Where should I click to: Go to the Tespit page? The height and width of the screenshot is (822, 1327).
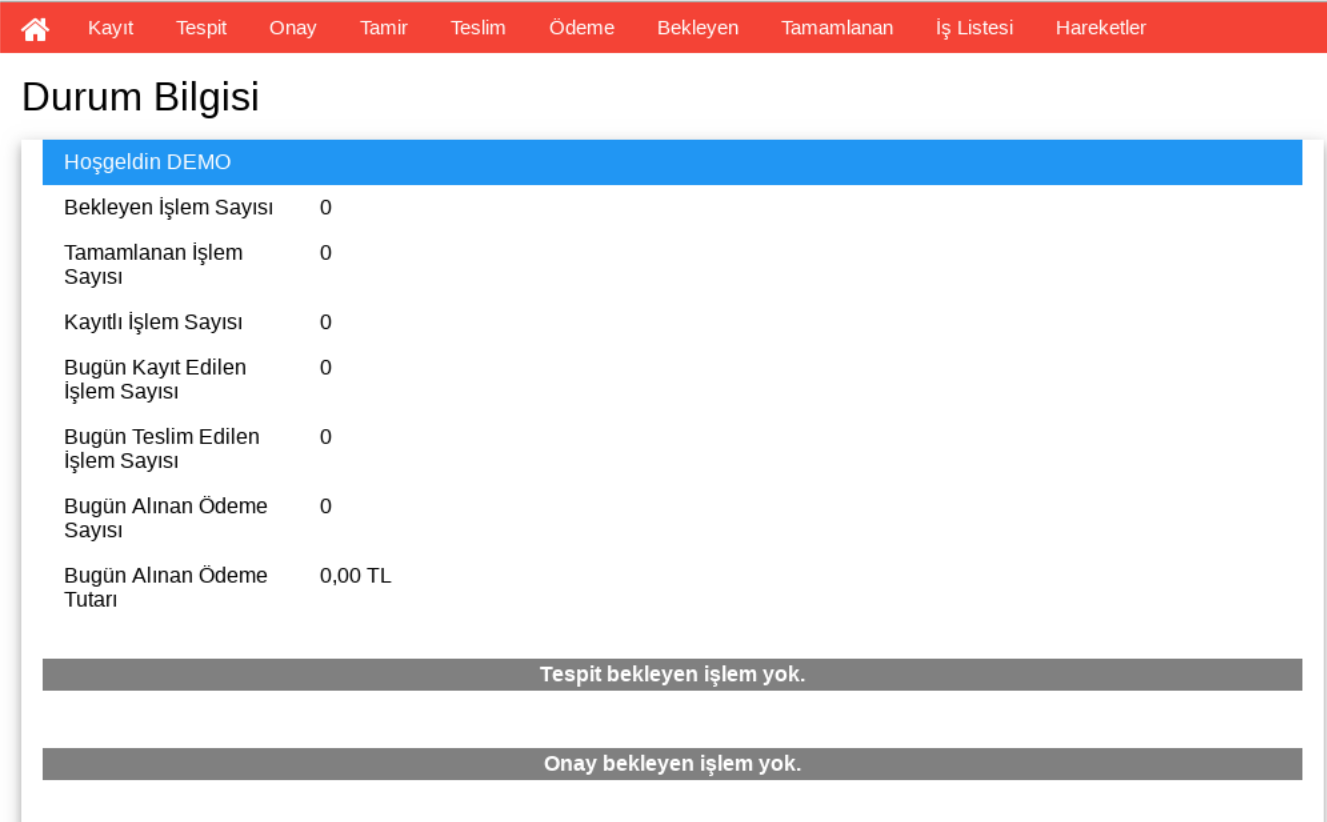pyautogui.click(x=201, y=28)
